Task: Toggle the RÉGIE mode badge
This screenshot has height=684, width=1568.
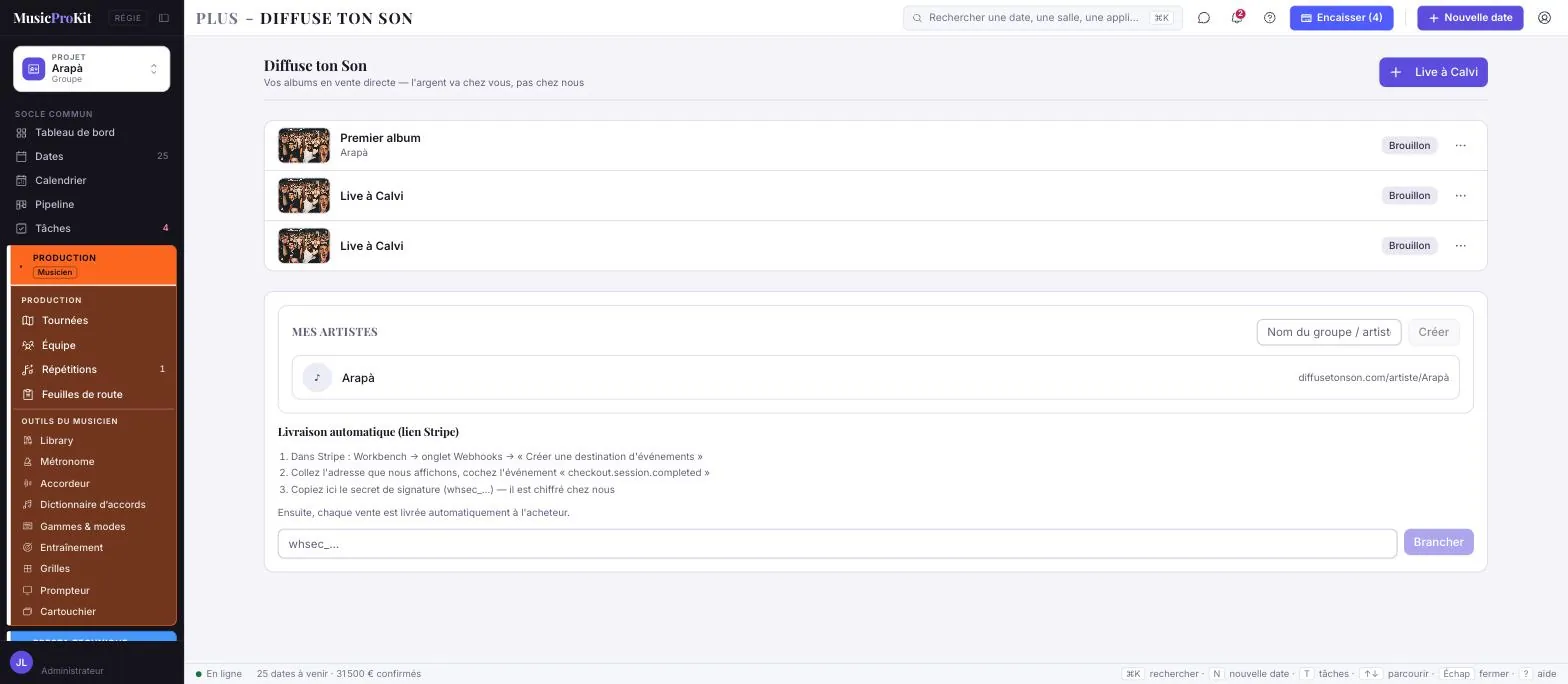Action: 128,18
